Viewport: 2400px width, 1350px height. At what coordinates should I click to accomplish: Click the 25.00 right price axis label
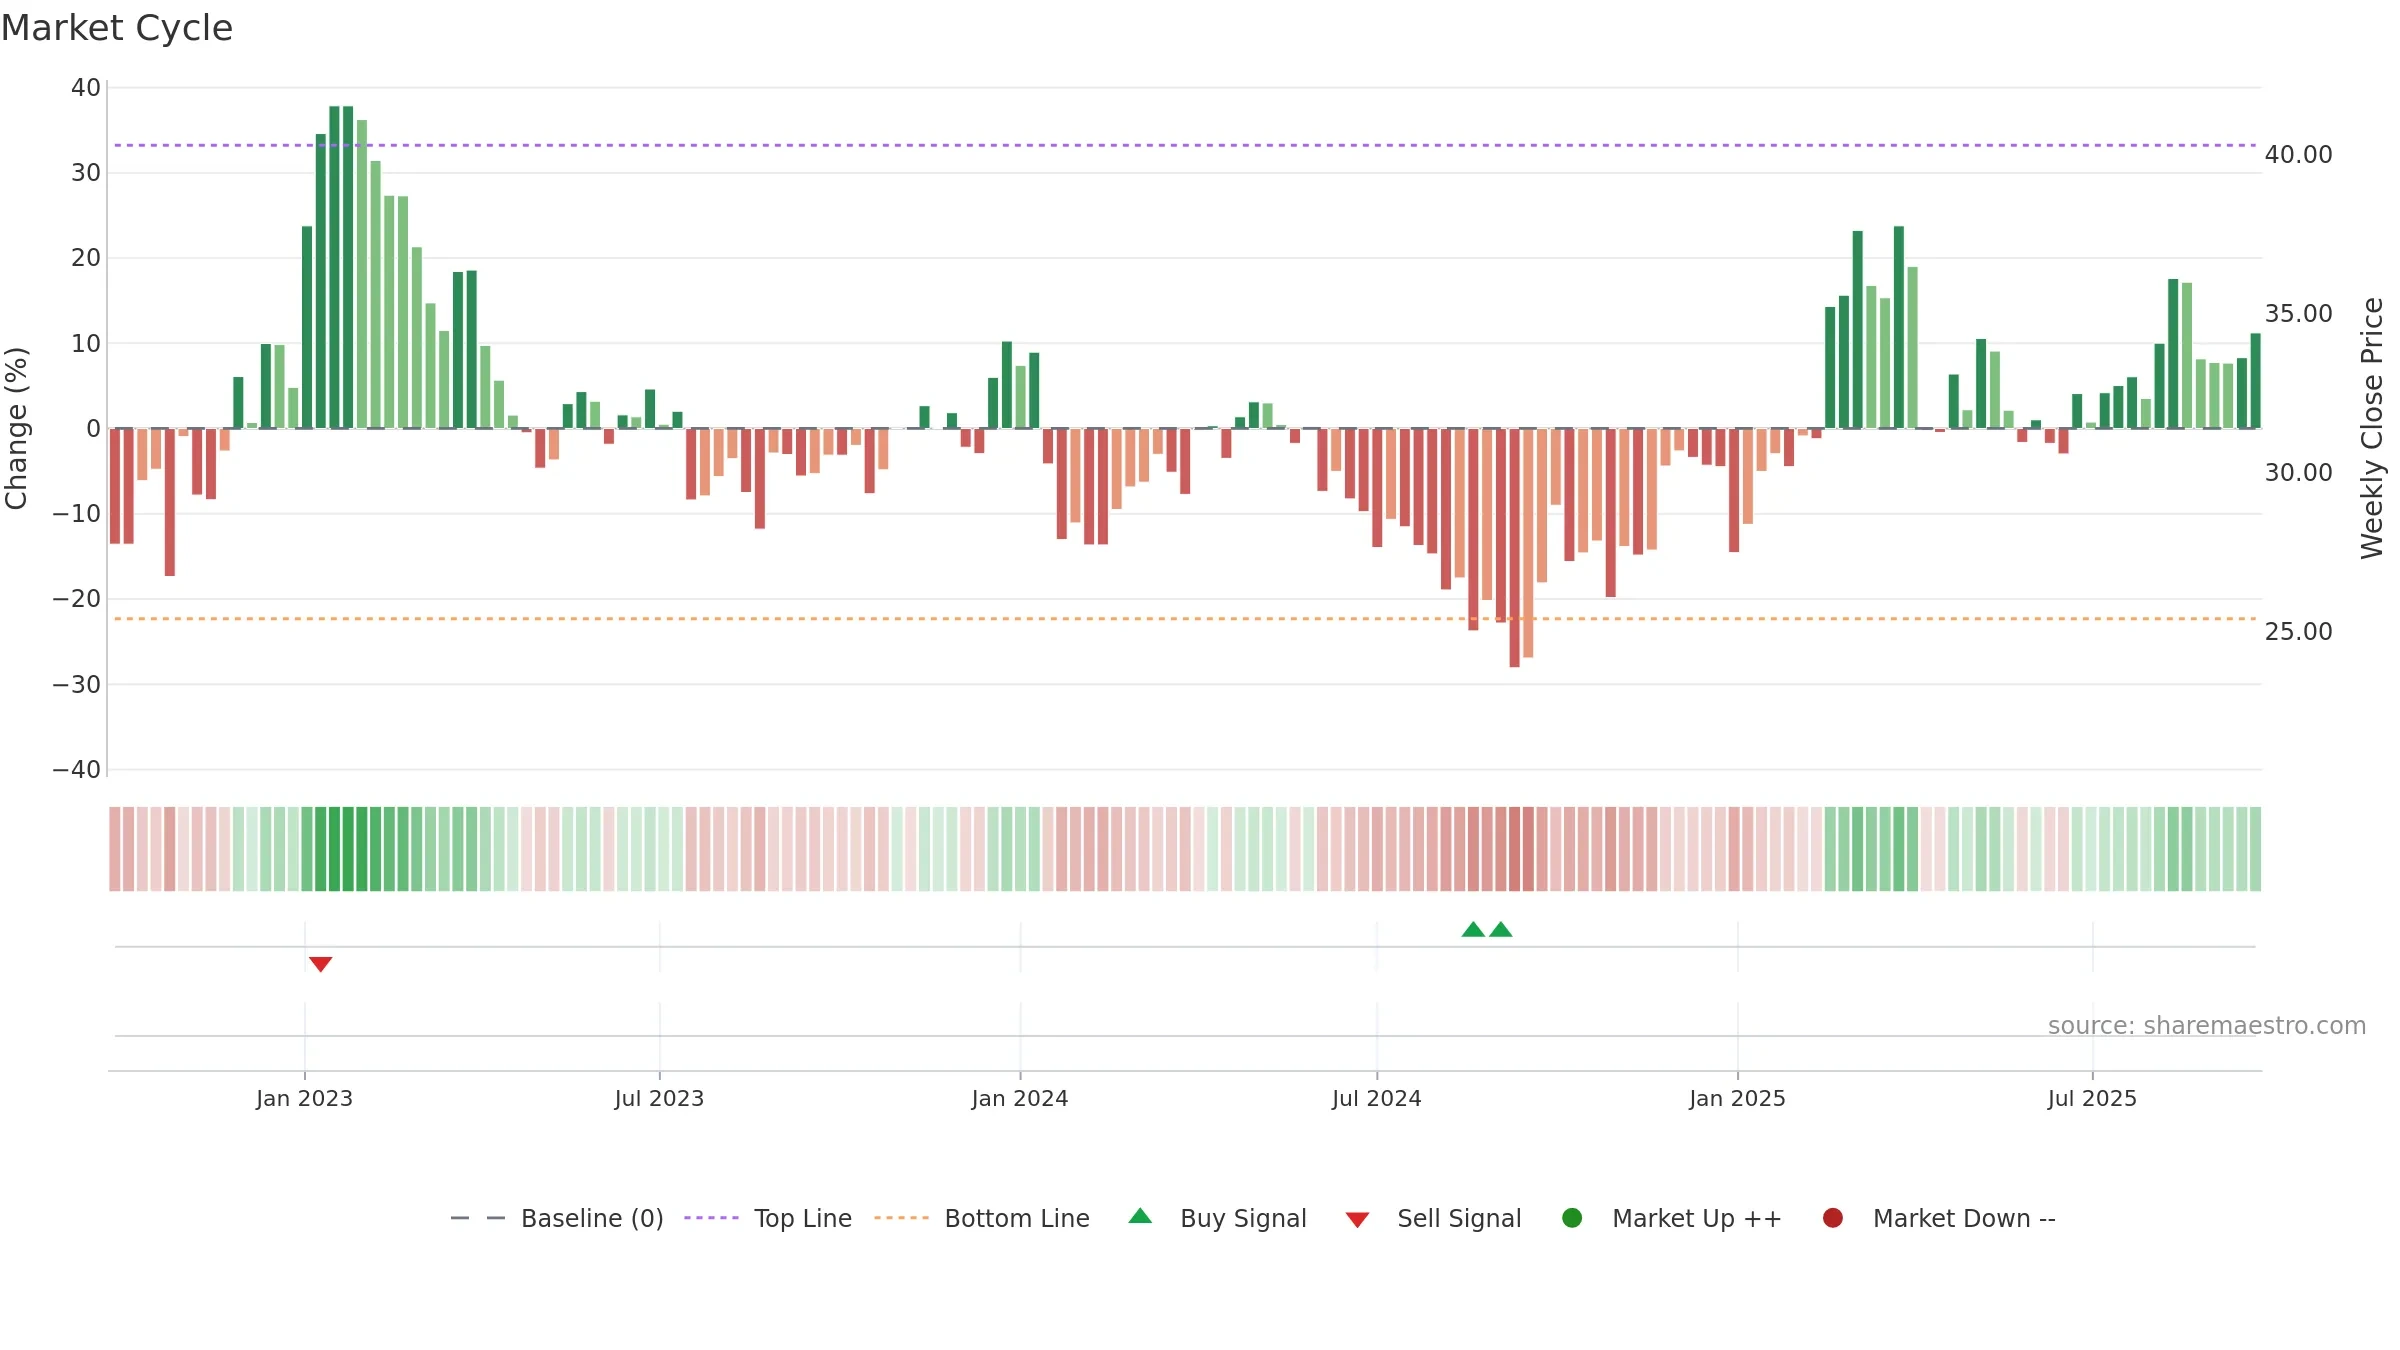[x=2298, y=632]
